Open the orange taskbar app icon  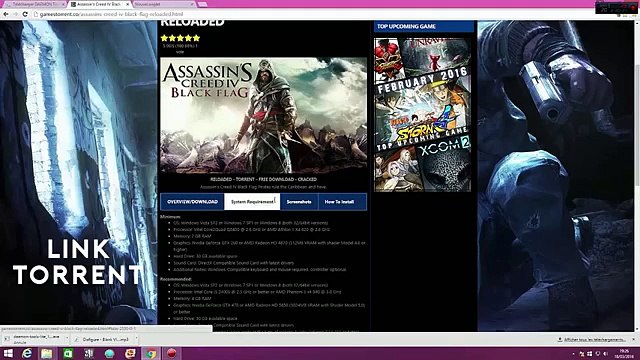(130, 353)
